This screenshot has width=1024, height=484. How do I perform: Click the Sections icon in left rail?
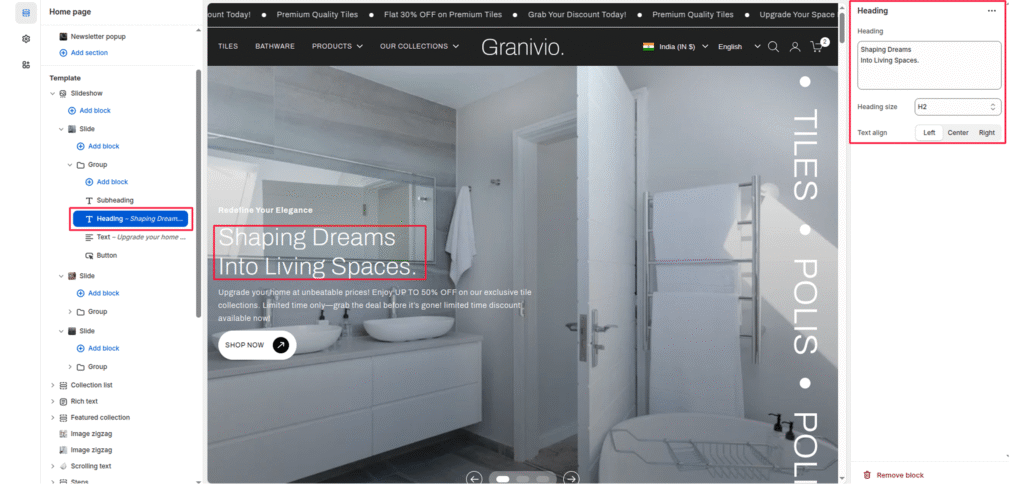pyautogui.click(x=26, y=12)
